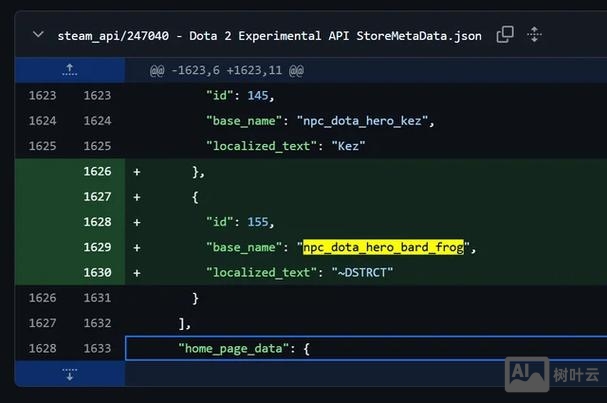Click new line number 1632
607x403 pixels.
(97, 323)
